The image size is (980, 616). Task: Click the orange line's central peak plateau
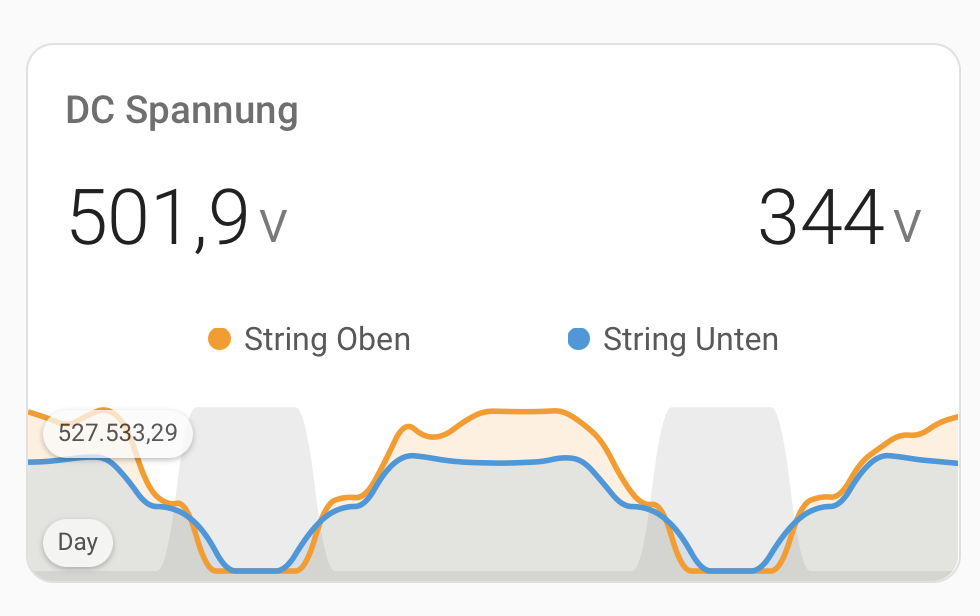520,411
